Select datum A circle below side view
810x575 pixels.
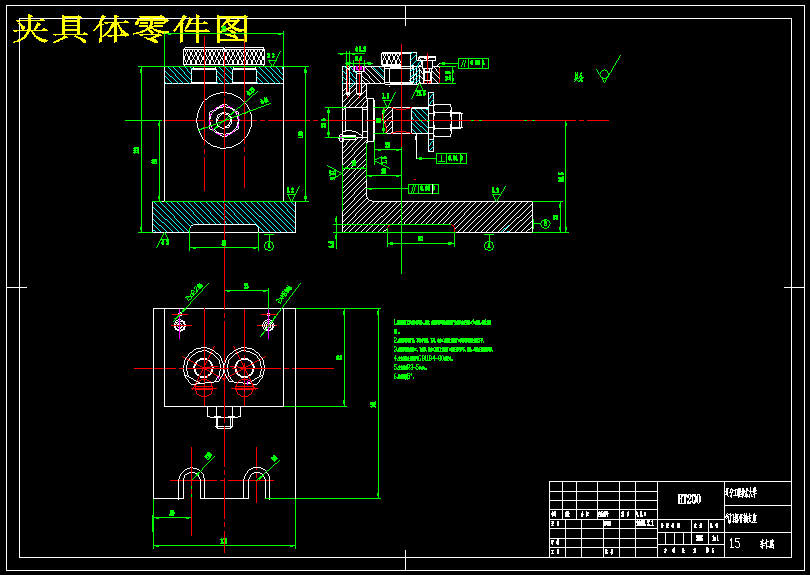tap(489, 246)
